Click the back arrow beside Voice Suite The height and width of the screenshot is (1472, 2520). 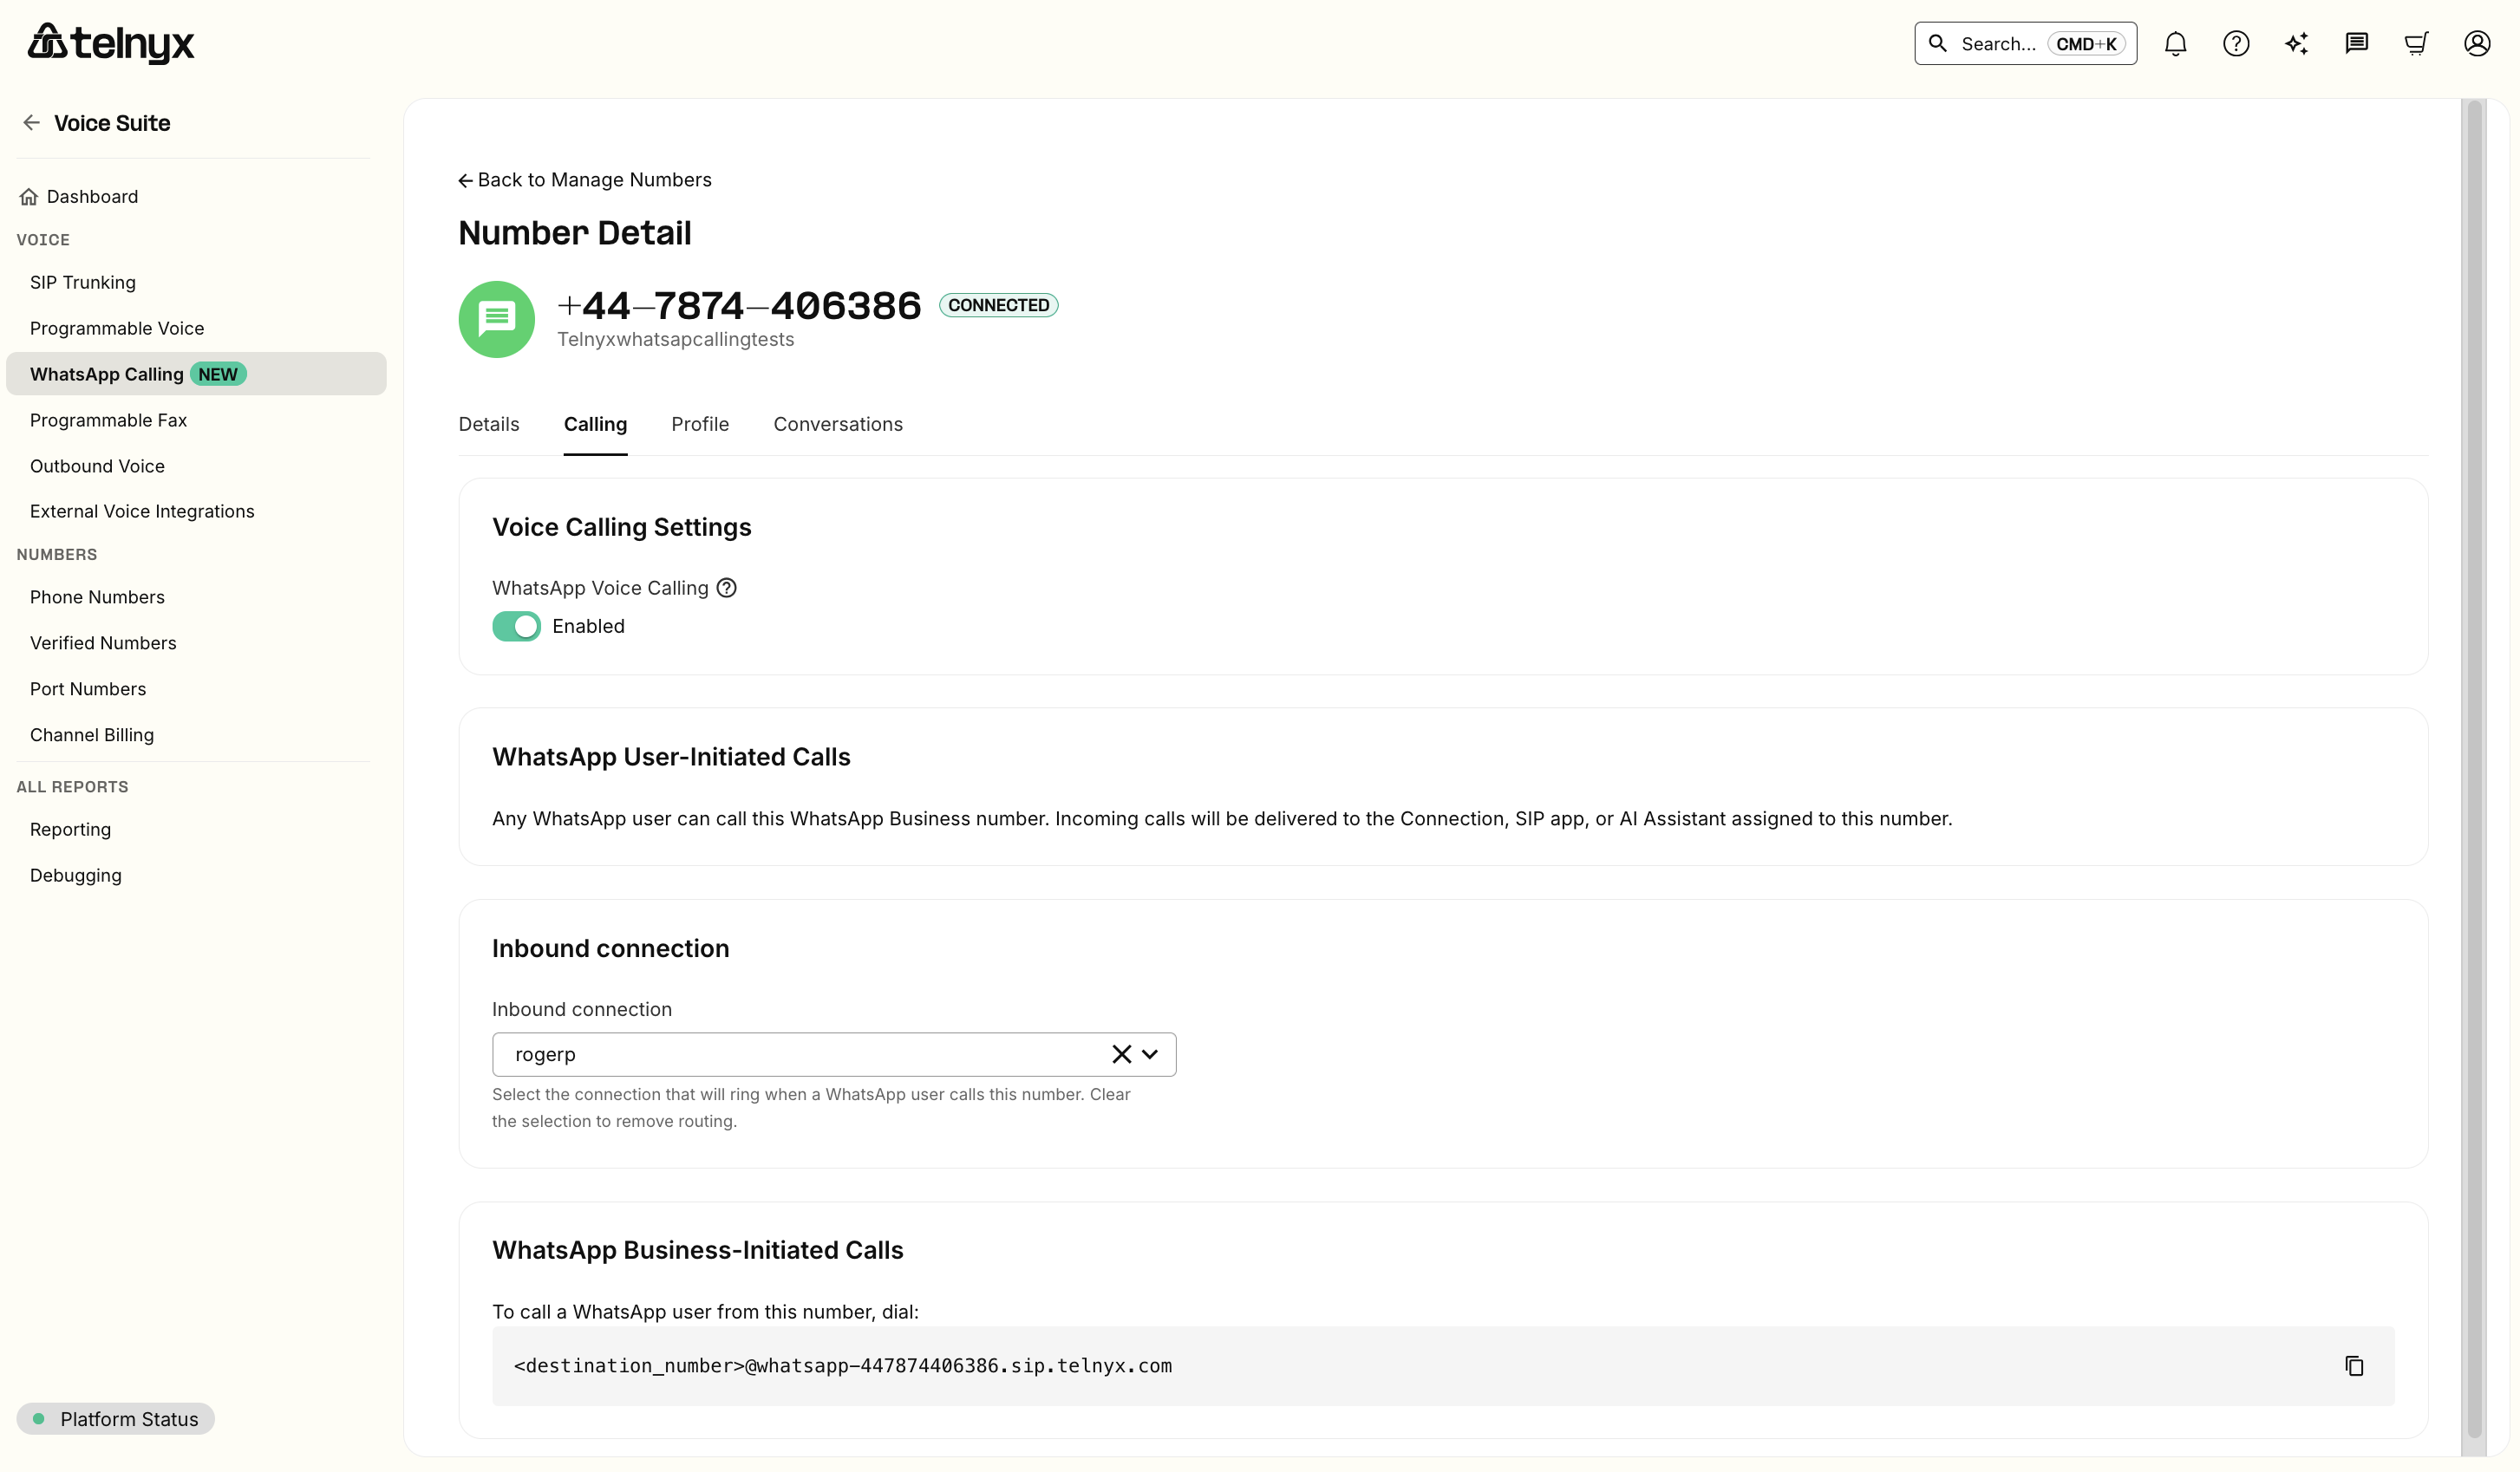pos(32,123)
